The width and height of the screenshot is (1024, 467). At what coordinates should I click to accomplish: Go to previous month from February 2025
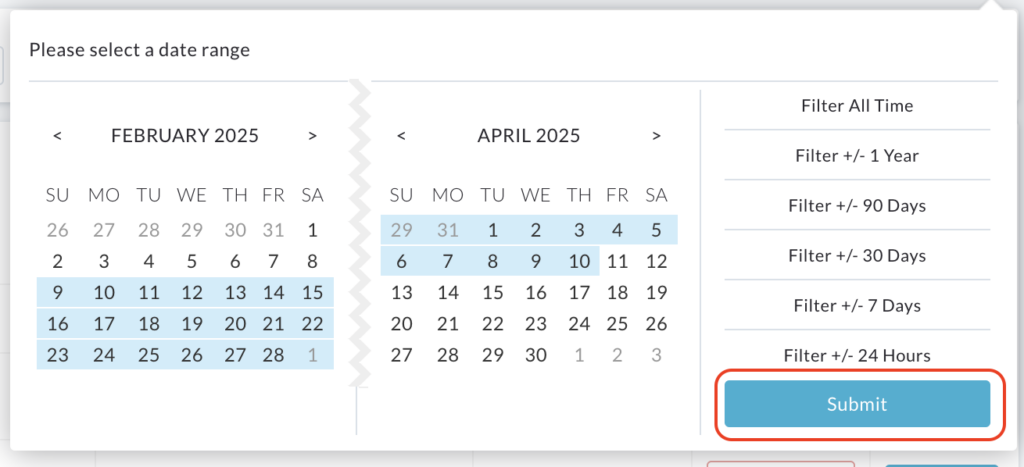click(x=57, y=136)
